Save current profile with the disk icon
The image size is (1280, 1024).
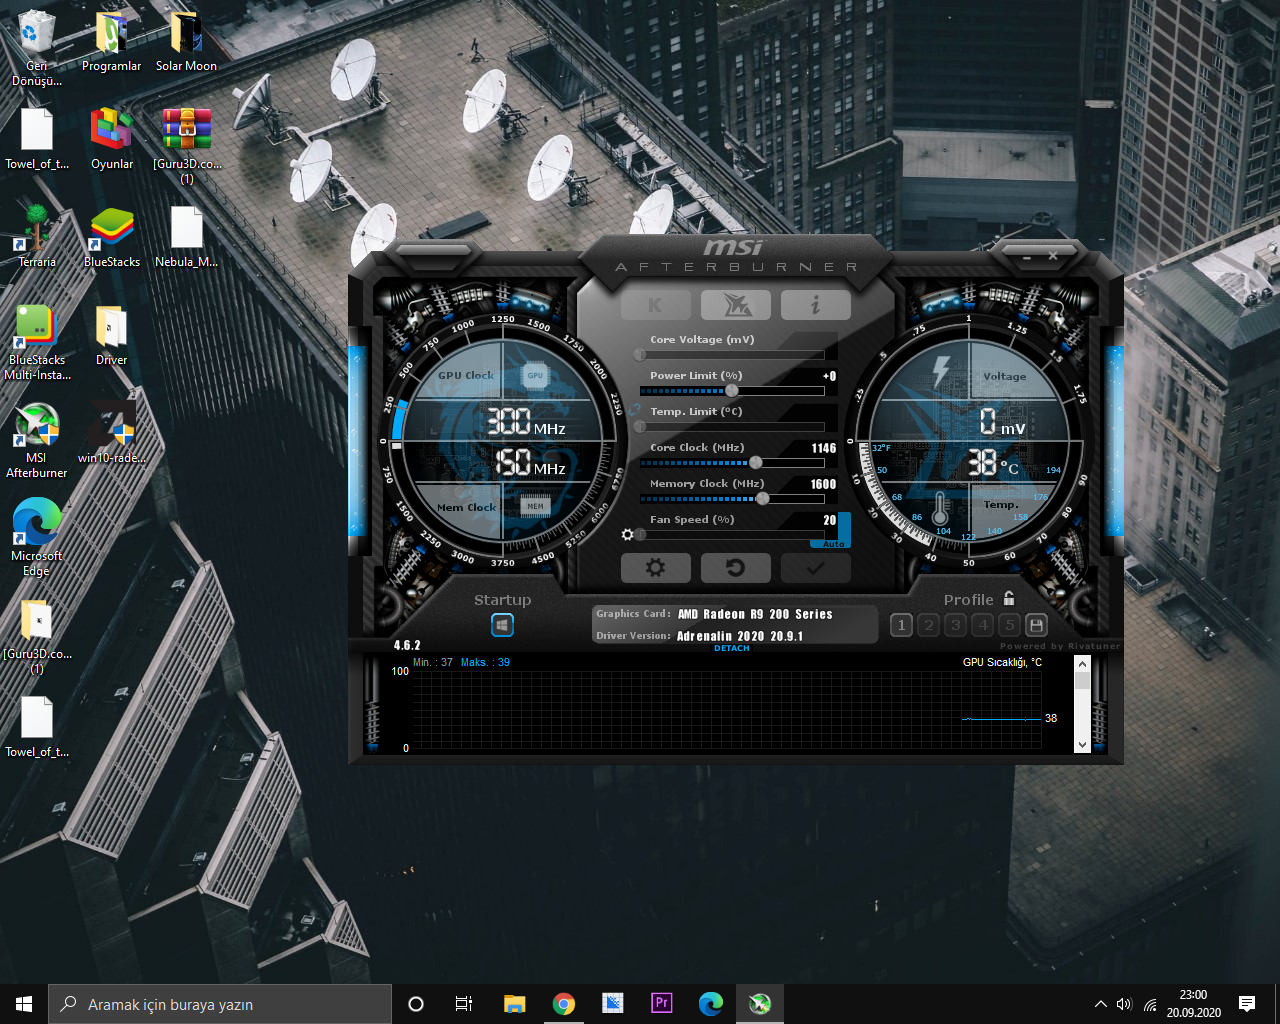[1036, 624]
